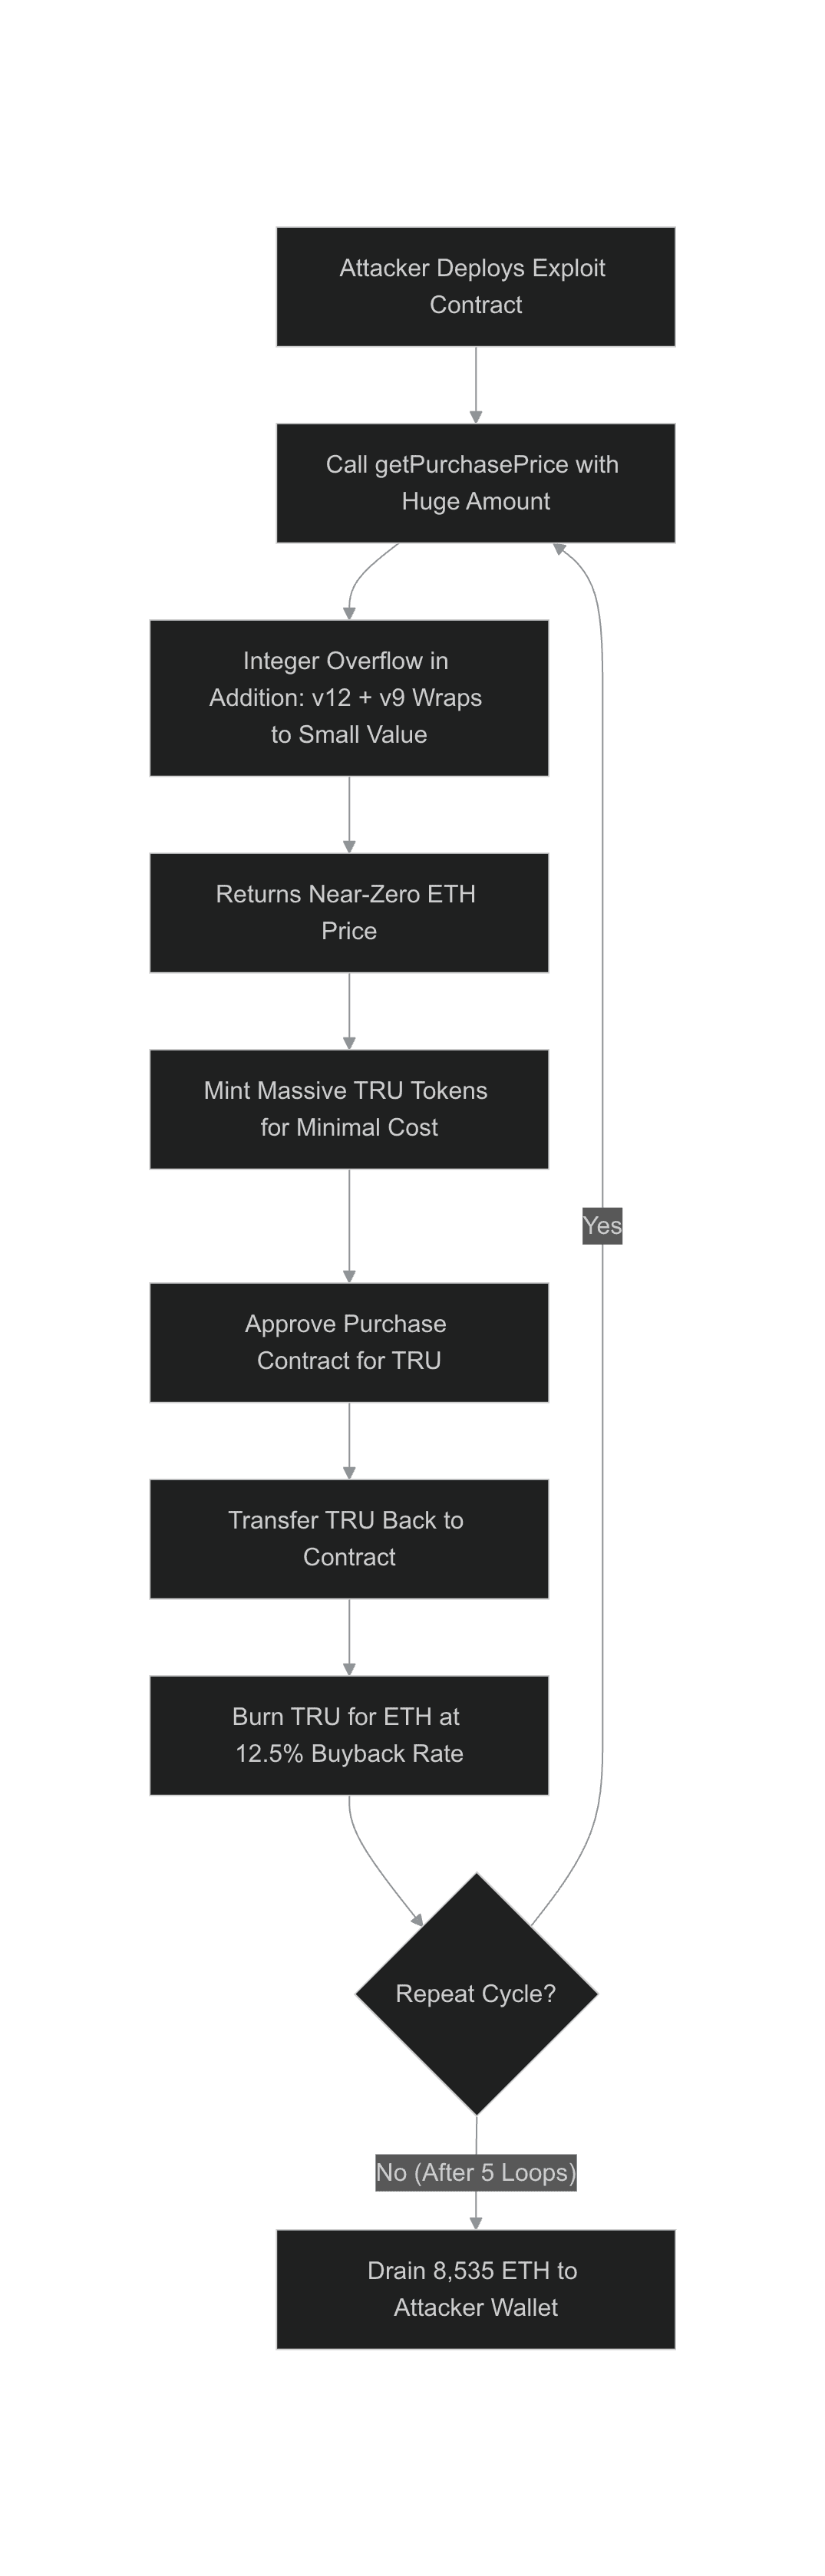Select the Burn TRU for ETH node
The height and width of the screenshot is (2576, 825).
[348, 1735]
